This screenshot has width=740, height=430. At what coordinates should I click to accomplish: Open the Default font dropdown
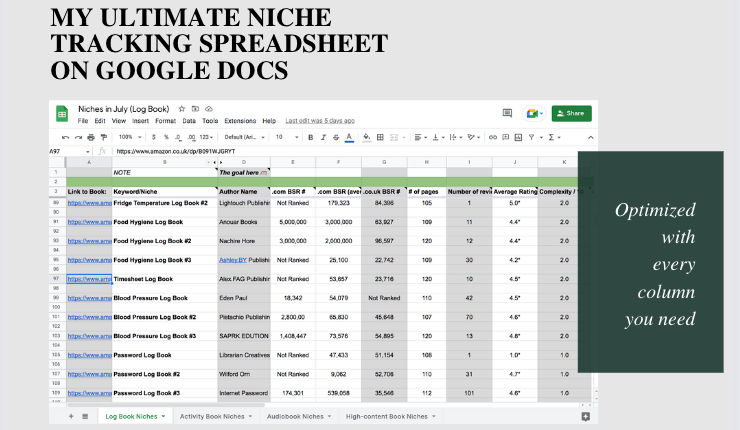pyautogui.click(x=244, y=137)
